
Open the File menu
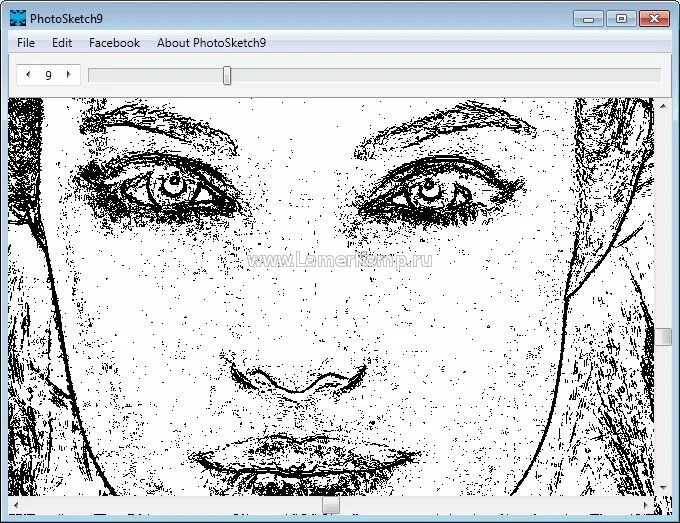coord(26,43)
